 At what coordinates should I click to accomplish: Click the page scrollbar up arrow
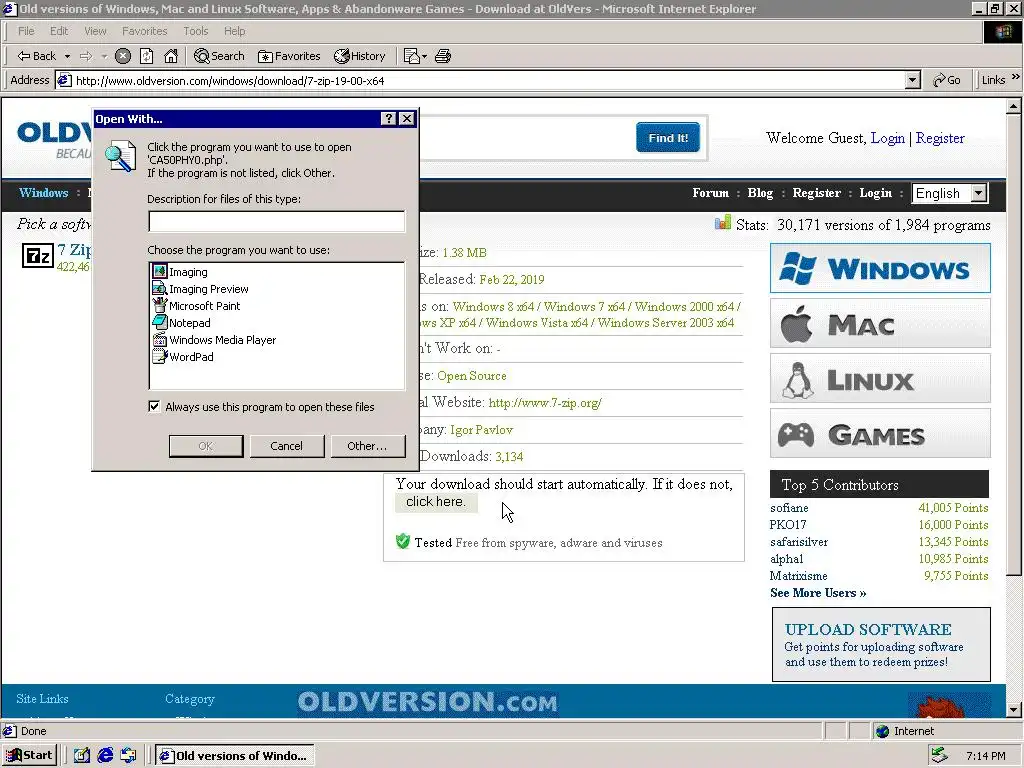[1014, 105]
